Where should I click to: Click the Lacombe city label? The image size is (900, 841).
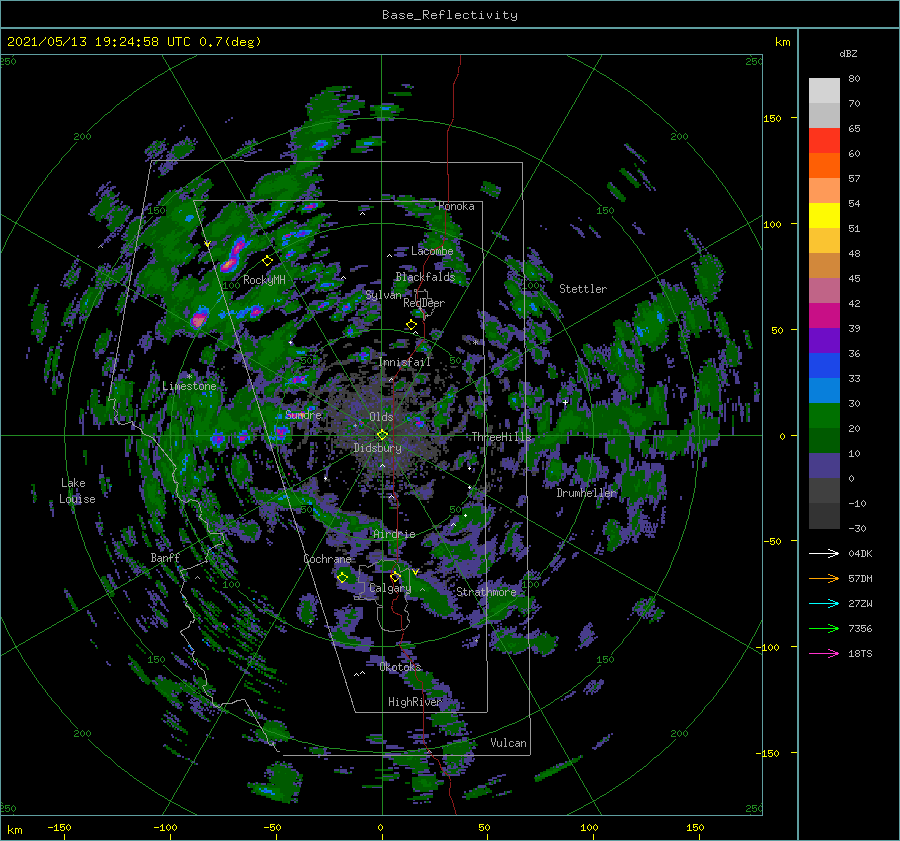click(432, 251)
